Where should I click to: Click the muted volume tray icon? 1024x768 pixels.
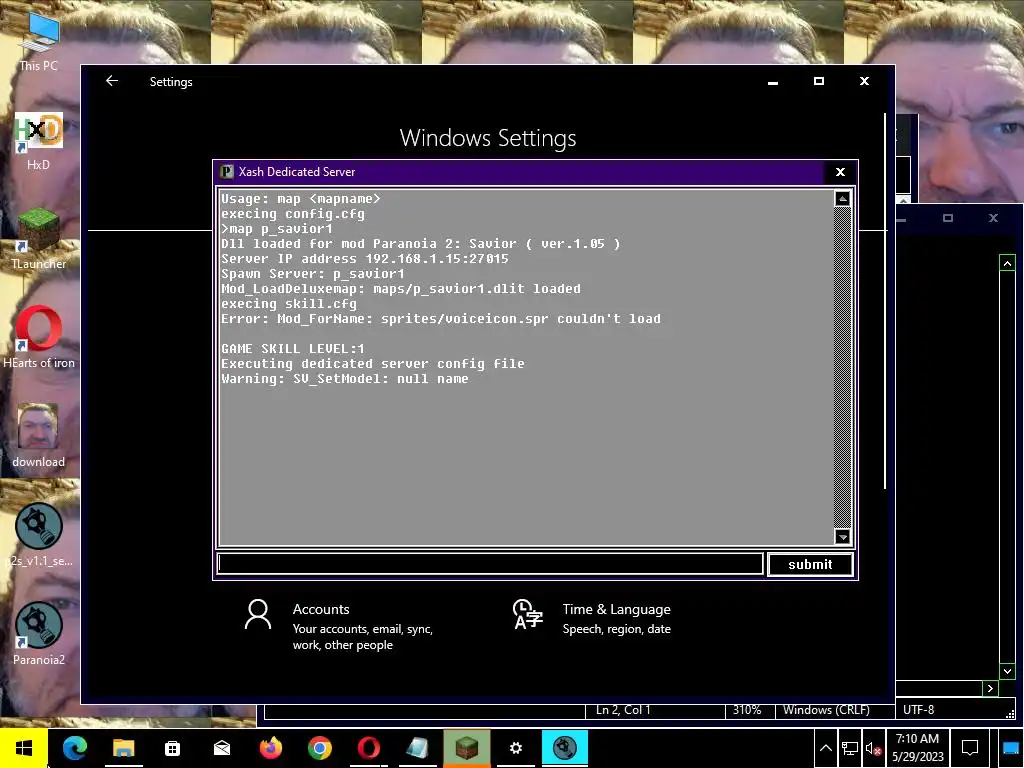click(873, 749)
